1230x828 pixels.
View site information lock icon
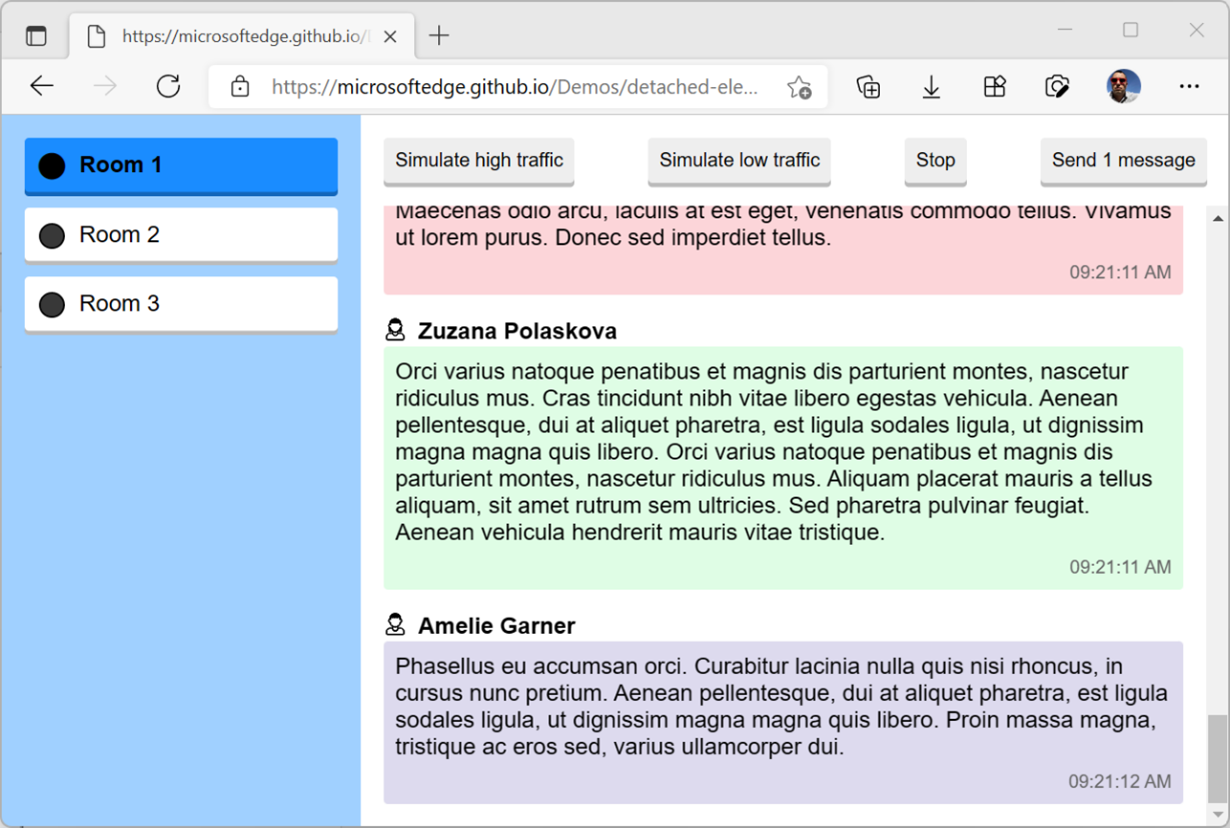point(240,87)
